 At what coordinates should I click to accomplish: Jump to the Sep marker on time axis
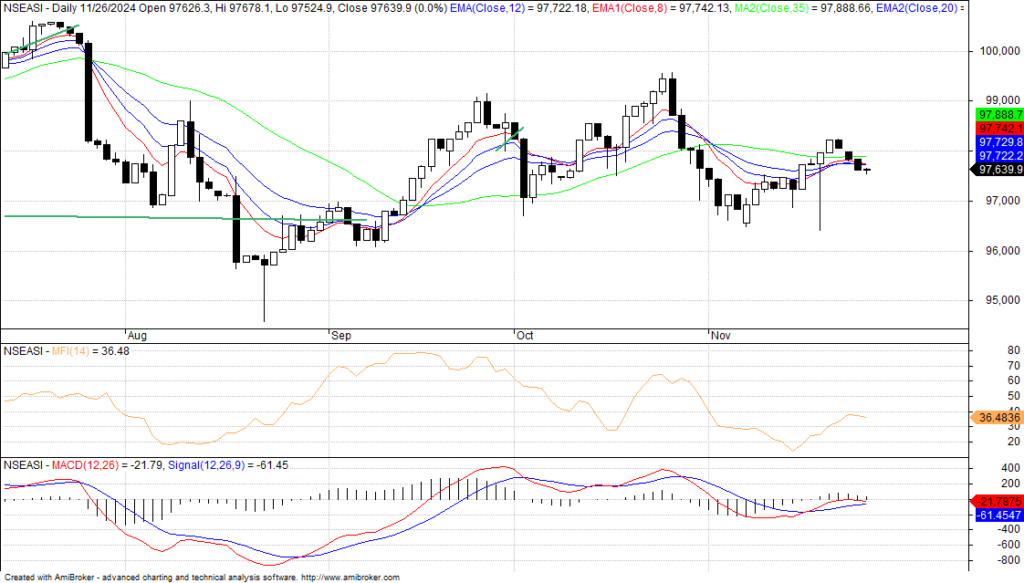(340, 336)
